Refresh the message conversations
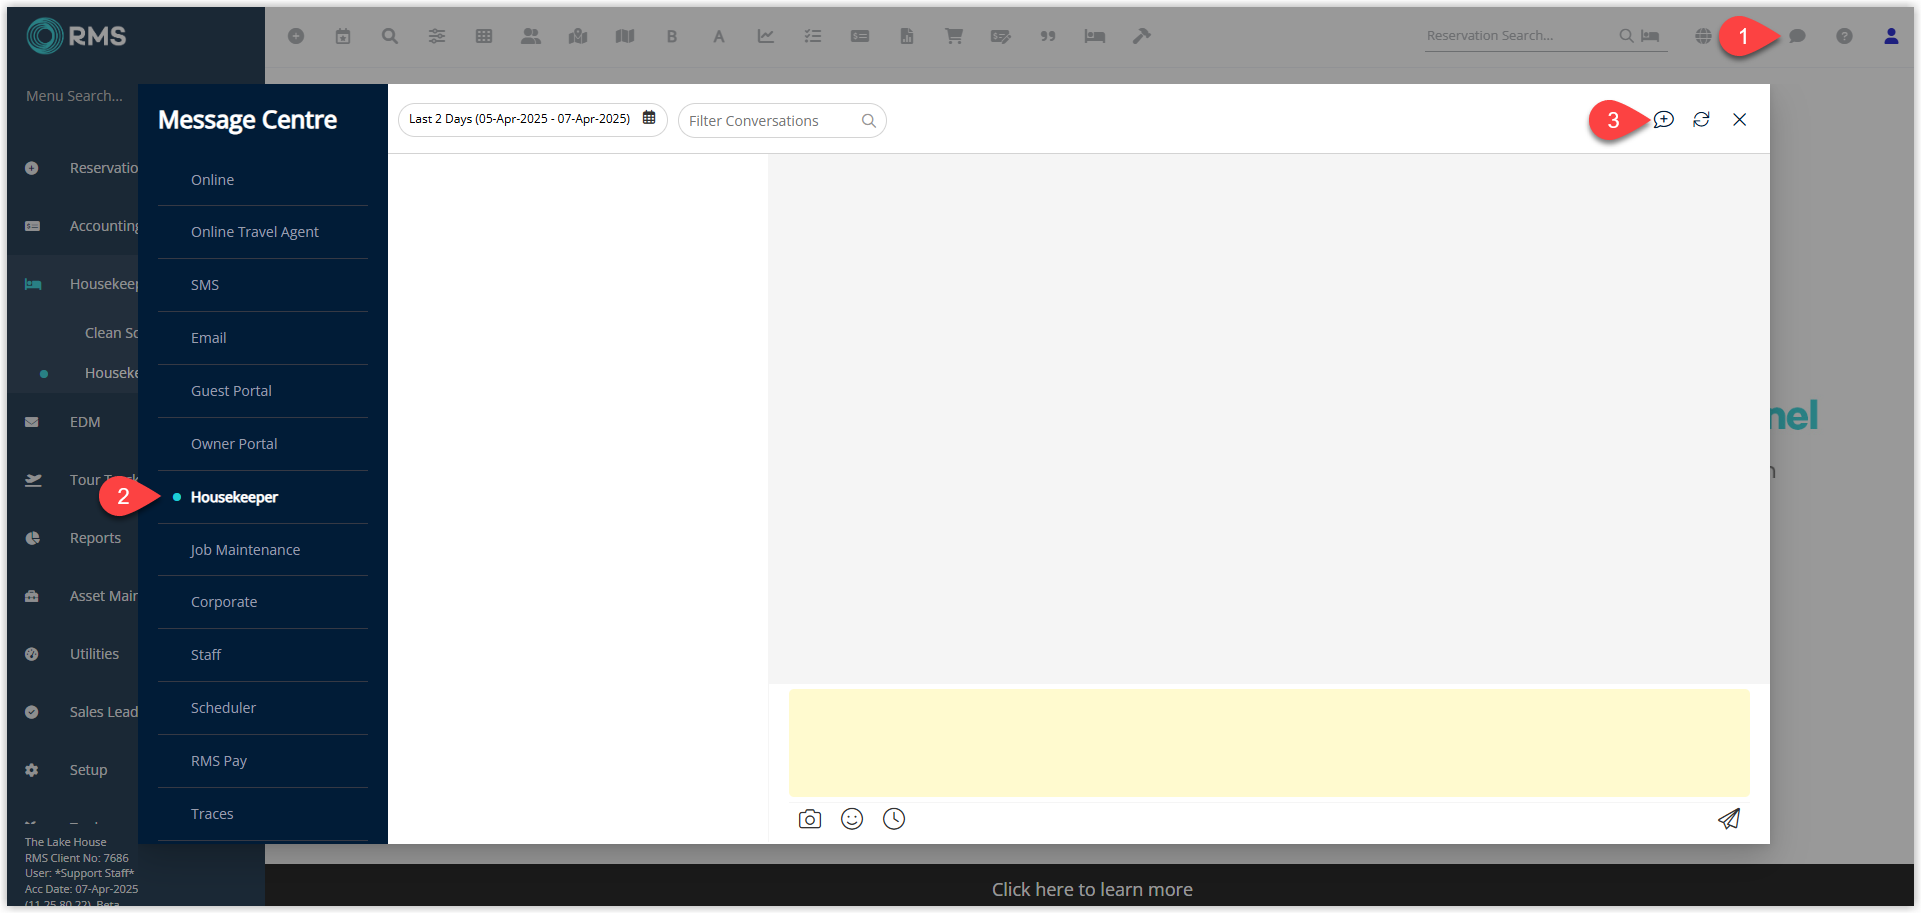Viewport: 1922px width, 914px height. [1701, 119]
